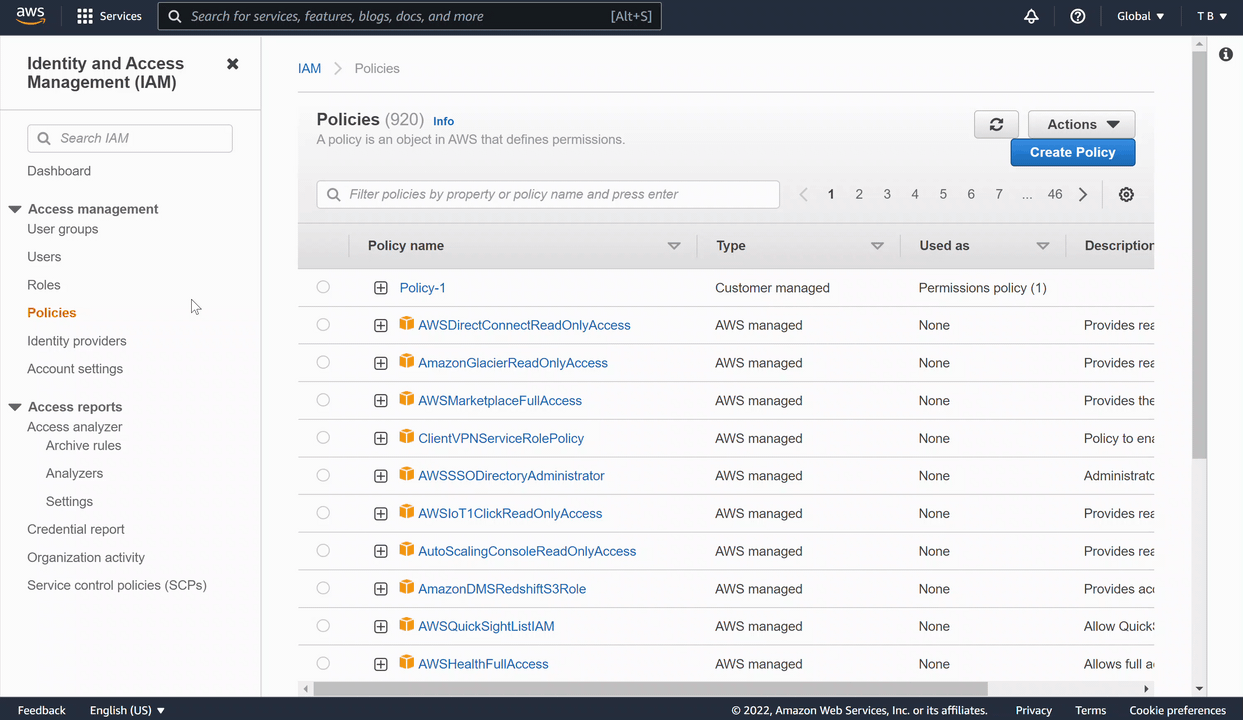The width and height of the screenshot is (1243, 720).
Task: Click the orange icon beside AWSHealthFullAccess
Action: [406, 662]
